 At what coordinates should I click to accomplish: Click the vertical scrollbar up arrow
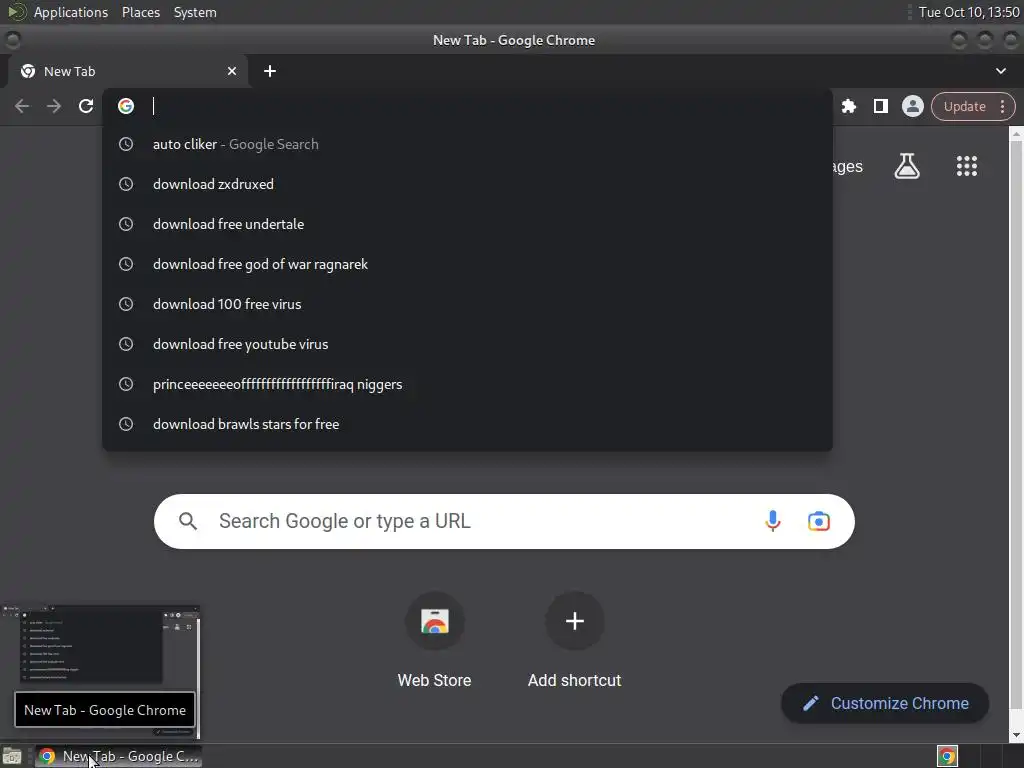[x=1016, y=134]
